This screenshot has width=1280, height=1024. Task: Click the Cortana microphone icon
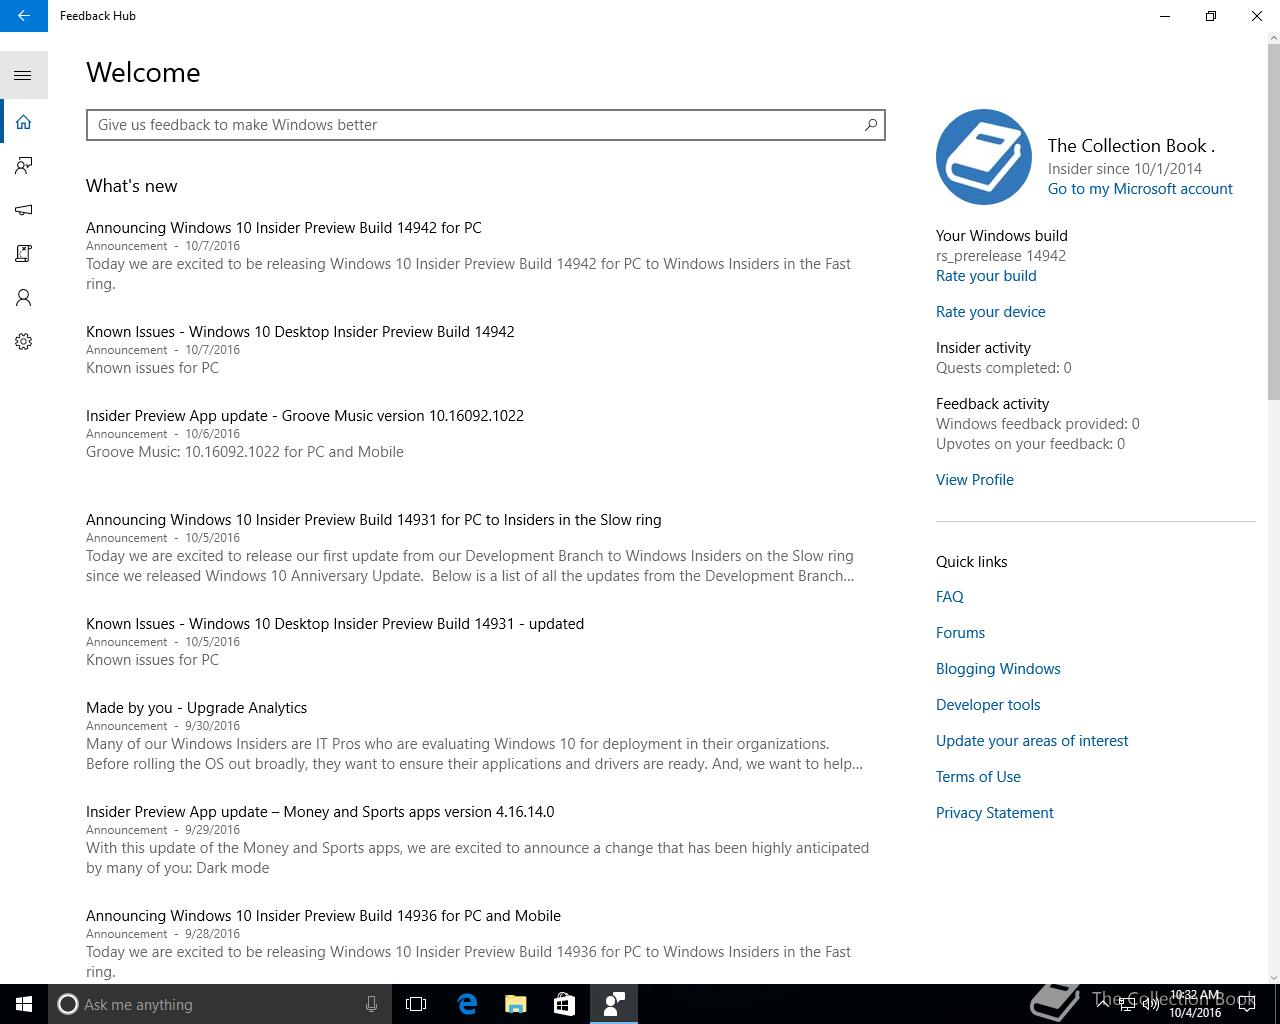(371, 1004)
